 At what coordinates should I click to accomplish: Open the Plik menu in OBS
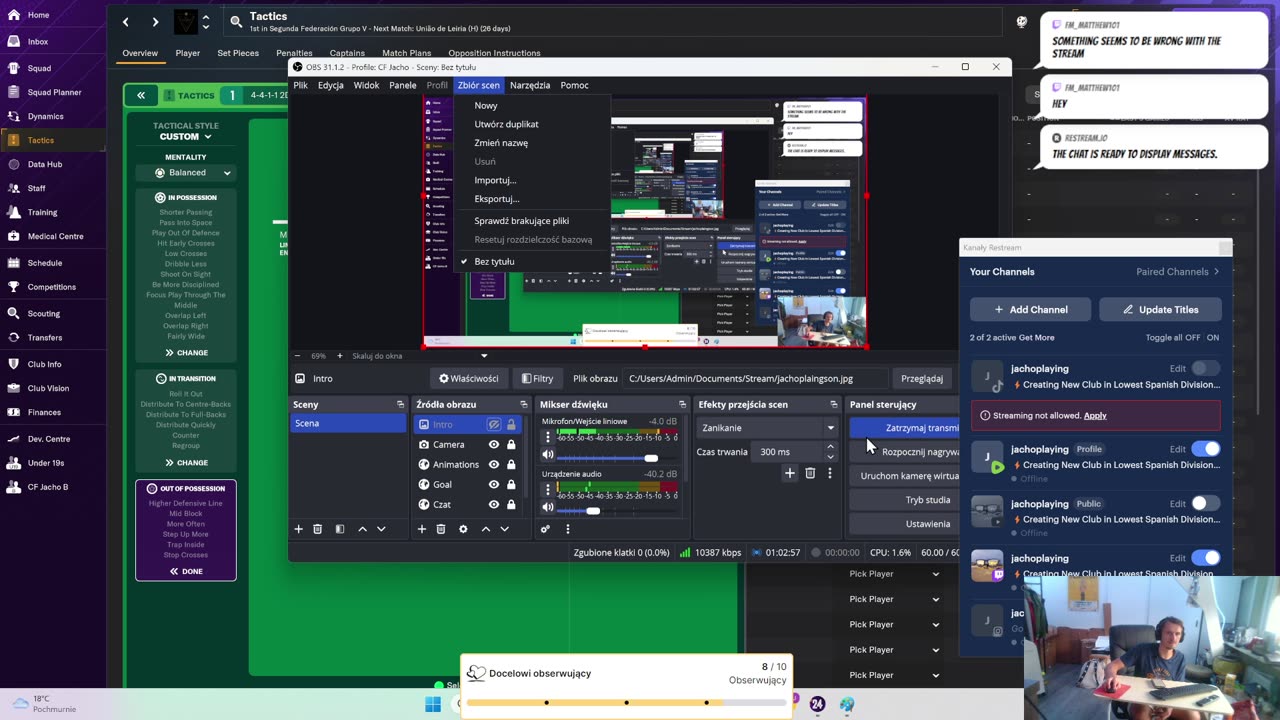300,85
